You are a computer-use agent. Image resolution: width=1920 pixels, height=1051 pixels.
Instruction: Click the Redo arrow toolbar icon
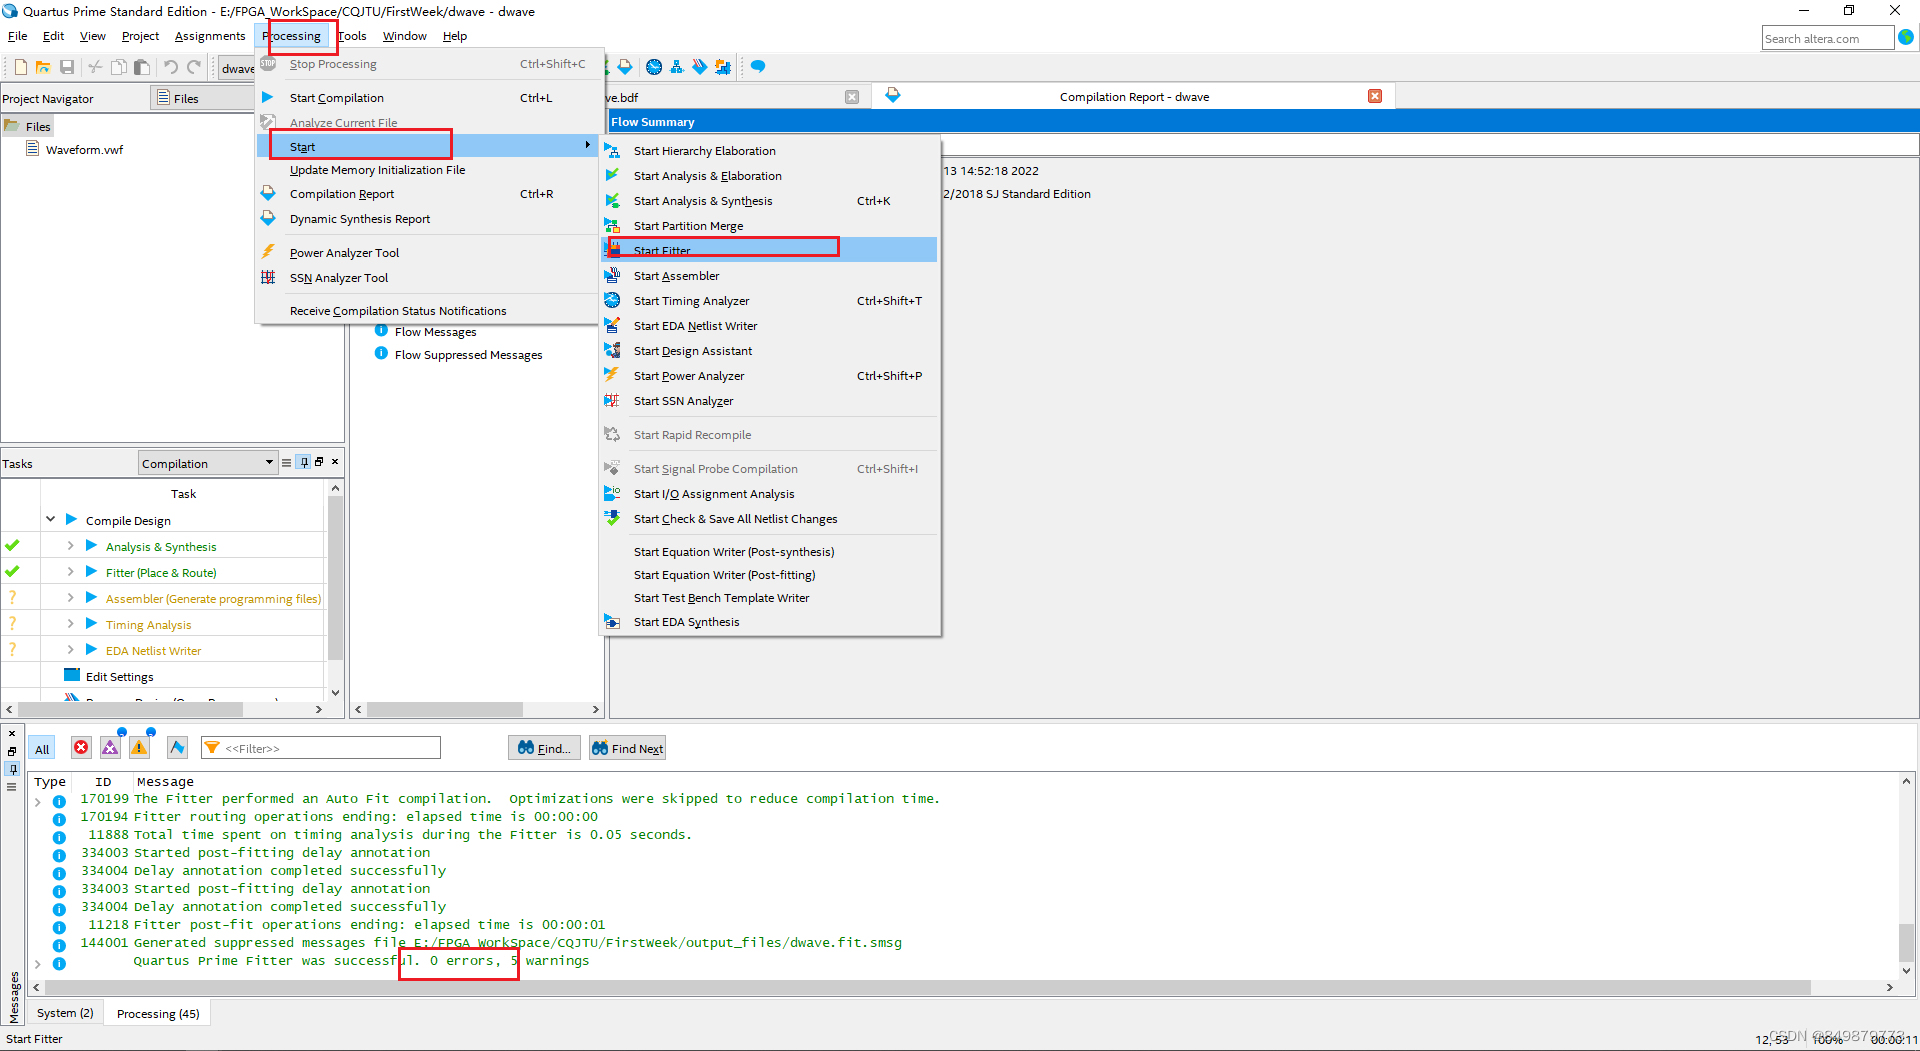pos(194,67)
